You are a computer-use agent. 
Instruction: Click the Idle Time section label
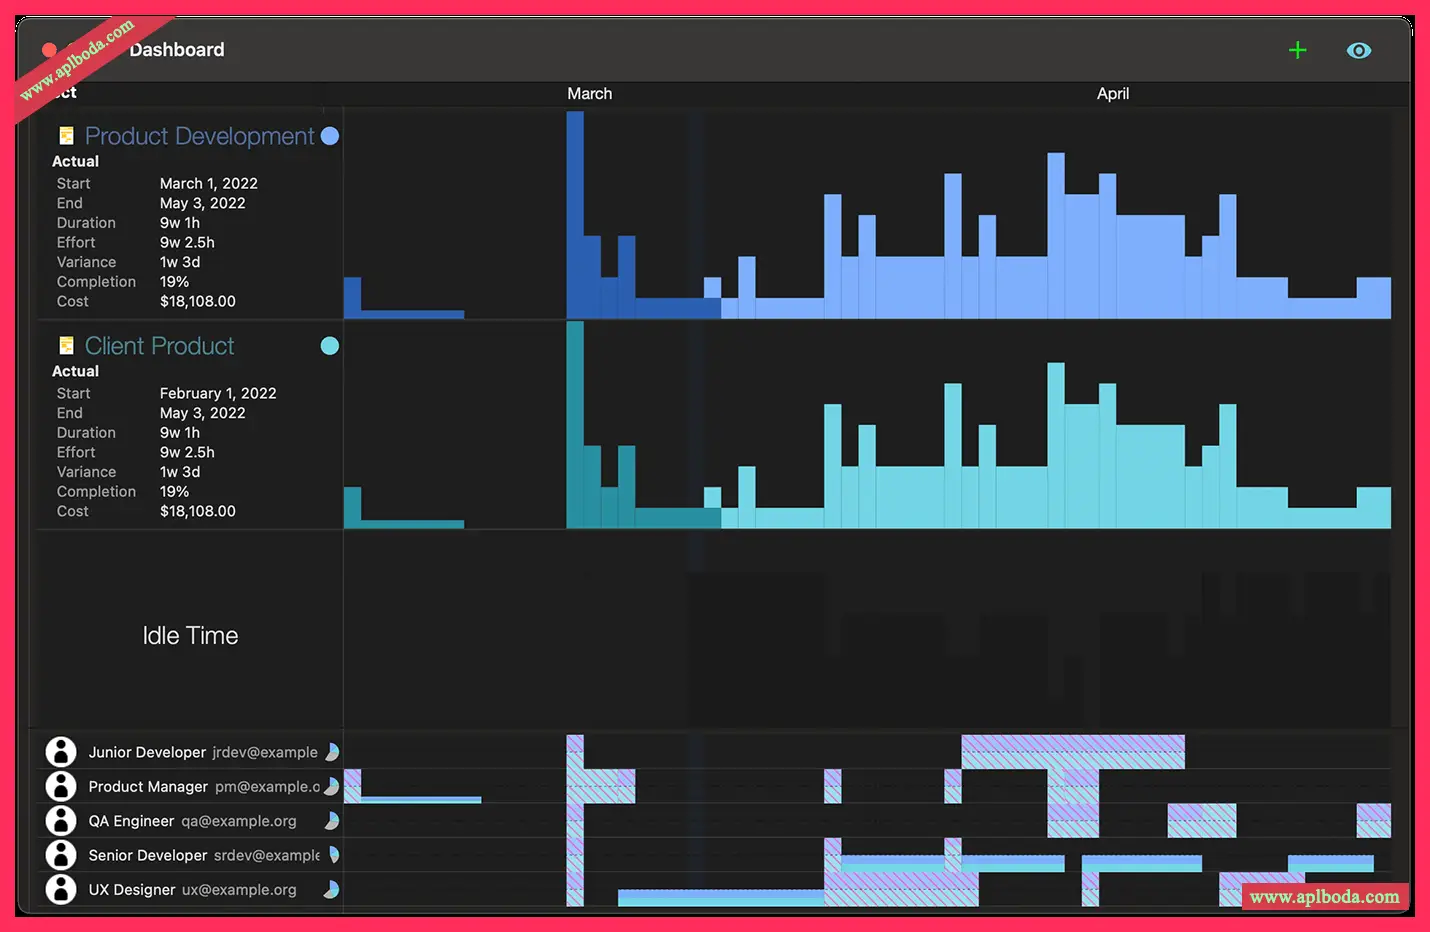tap(190, 636)
